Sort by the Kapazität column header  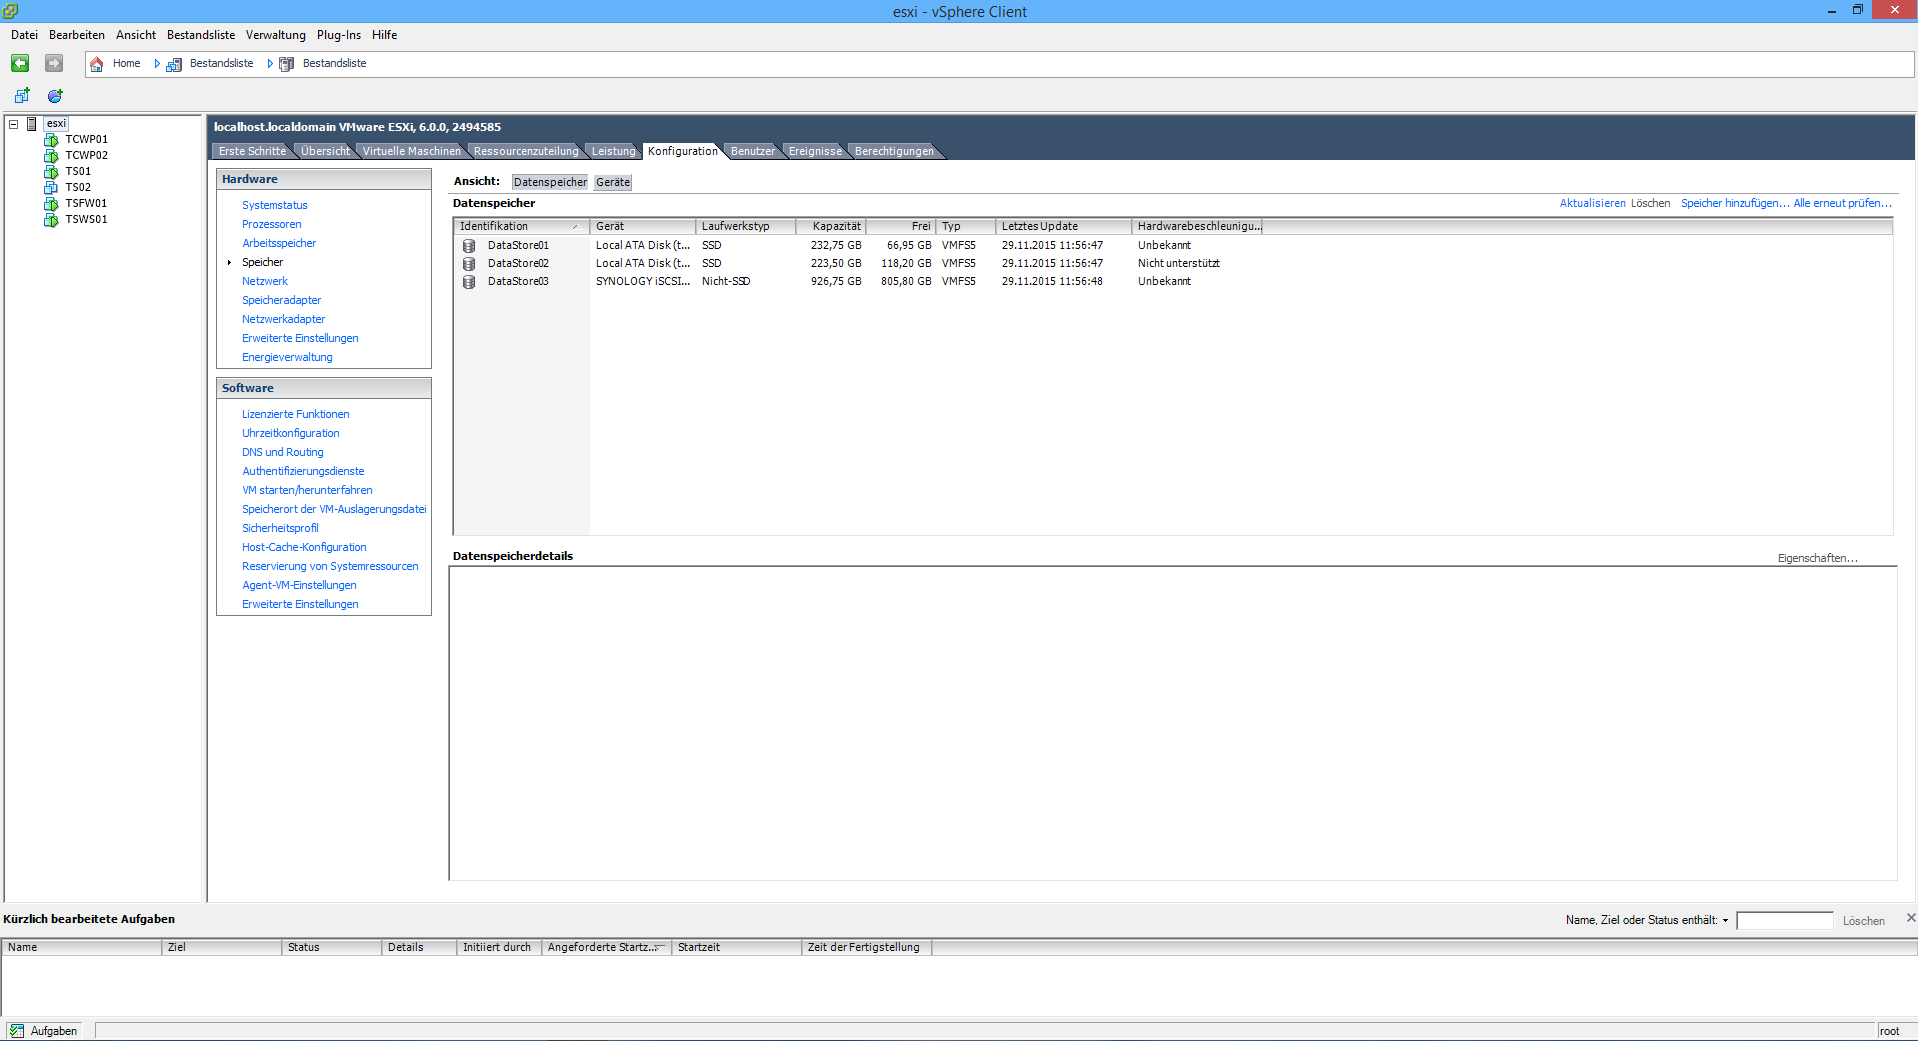click(x=831, y=226)
